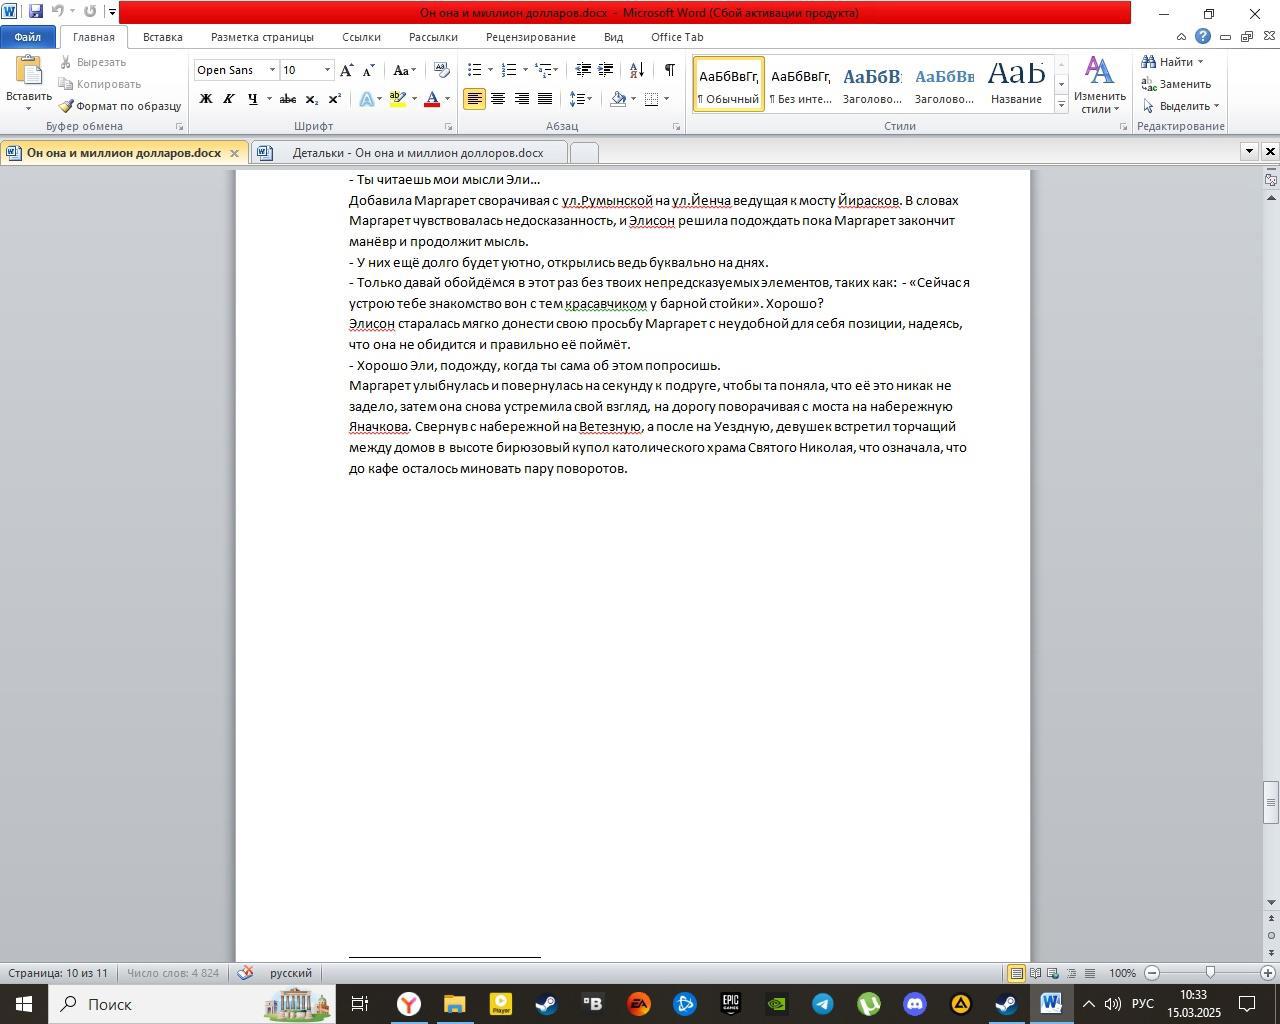The width and height of the screenshot is (1280, 1024).
Task: Center-align the paragraph
Action: pos(498,99)
